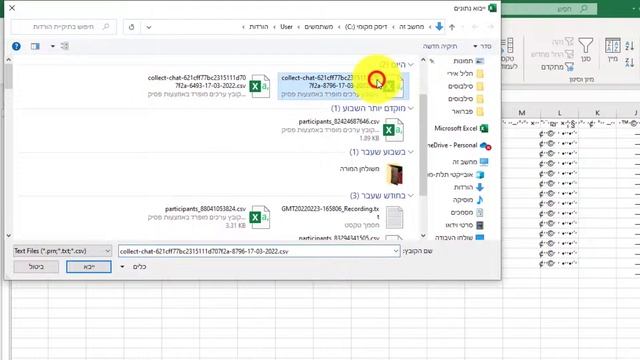Viewport: 640px width, 360px height.
Task: Select OneDrive - Personal in navigation pane
Action: [459, 145]
